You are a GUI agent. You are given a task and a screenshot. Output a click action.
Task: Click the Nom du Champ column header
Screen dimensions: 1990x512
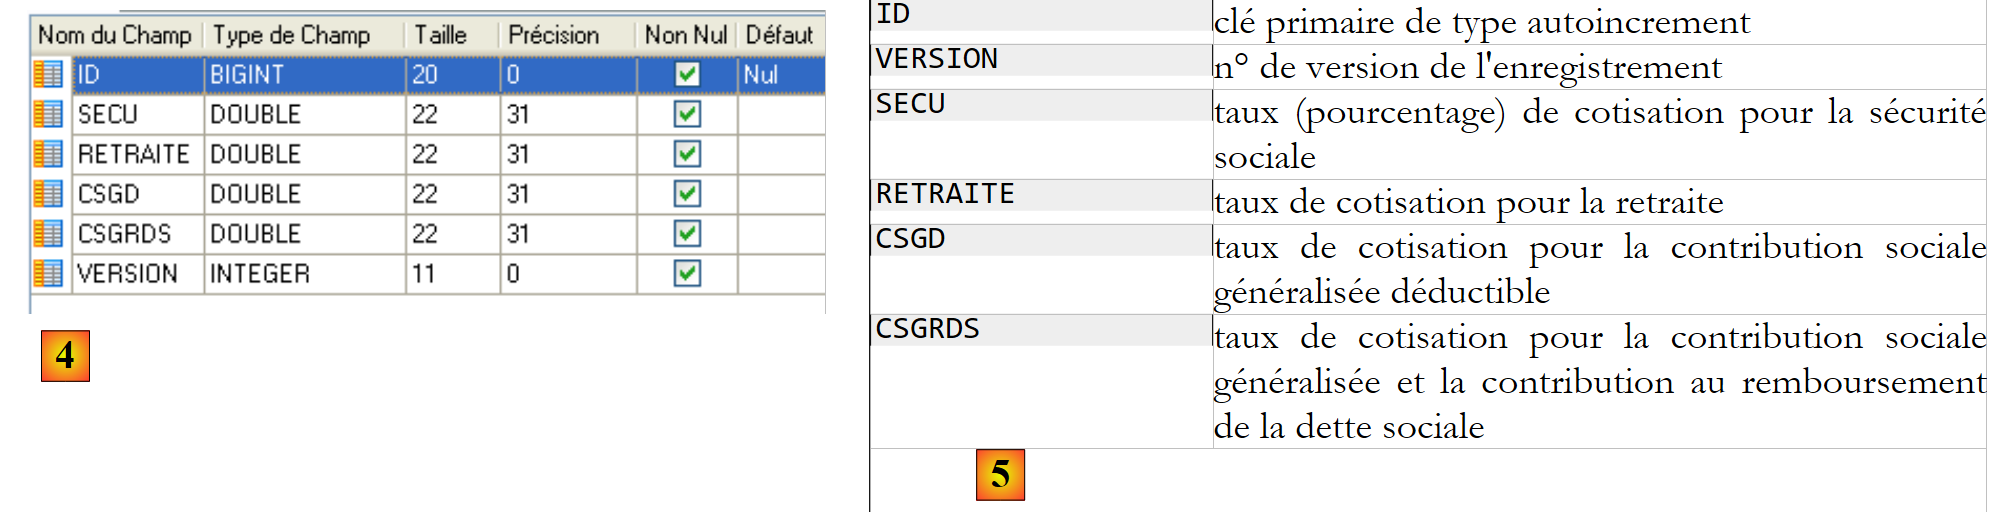(x=115, y=35)
